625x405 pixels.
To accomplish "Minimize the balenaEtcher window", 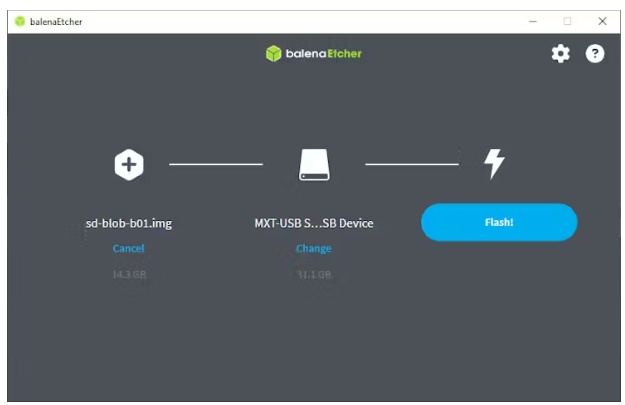I will 532,21.
